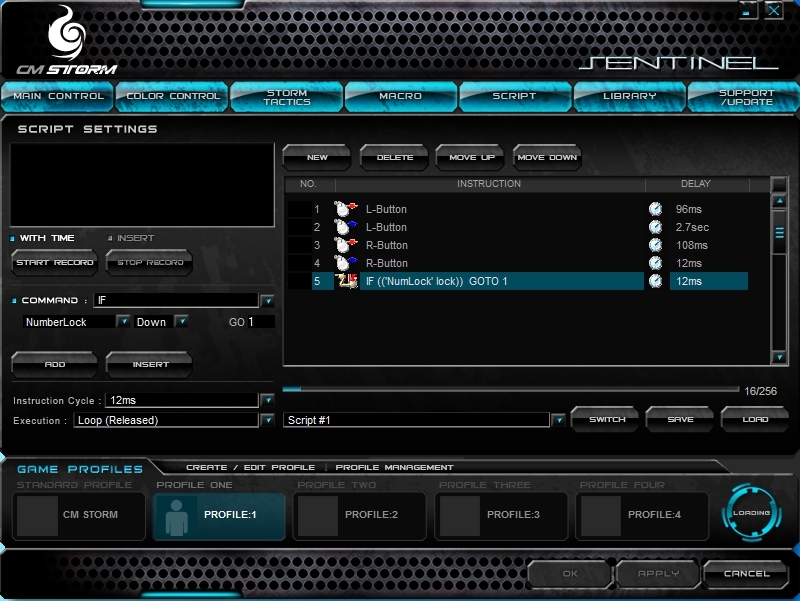
Task: Click the clock icon beside 108ms
Action: 655,245
